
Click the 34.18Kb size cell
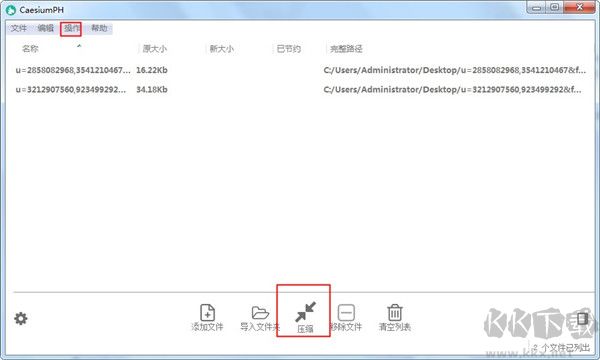[x=152, y=90]
